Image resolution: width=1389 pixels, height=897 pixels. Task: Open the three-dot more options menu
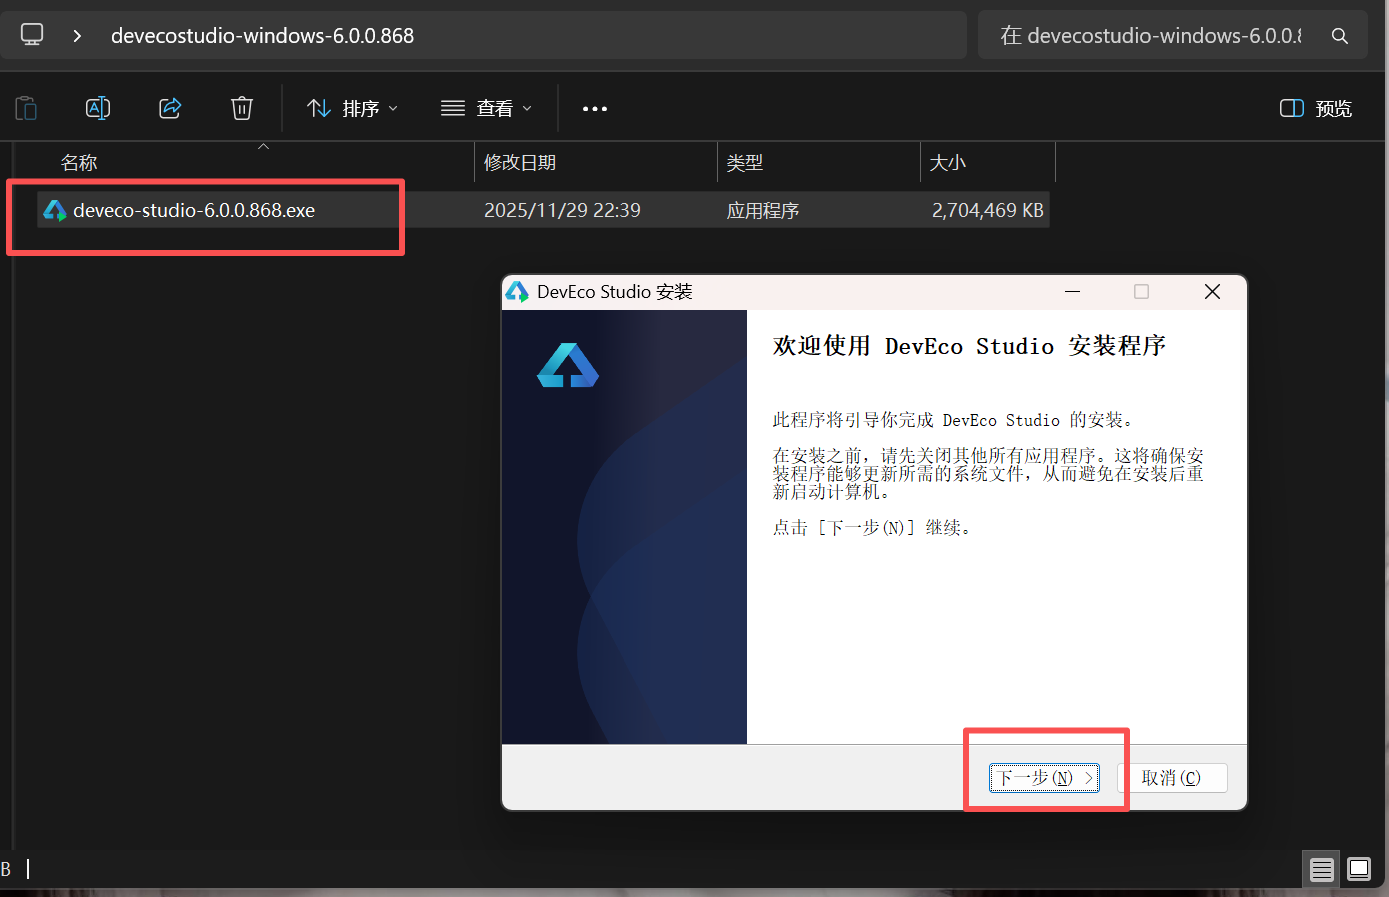(595, 108)
